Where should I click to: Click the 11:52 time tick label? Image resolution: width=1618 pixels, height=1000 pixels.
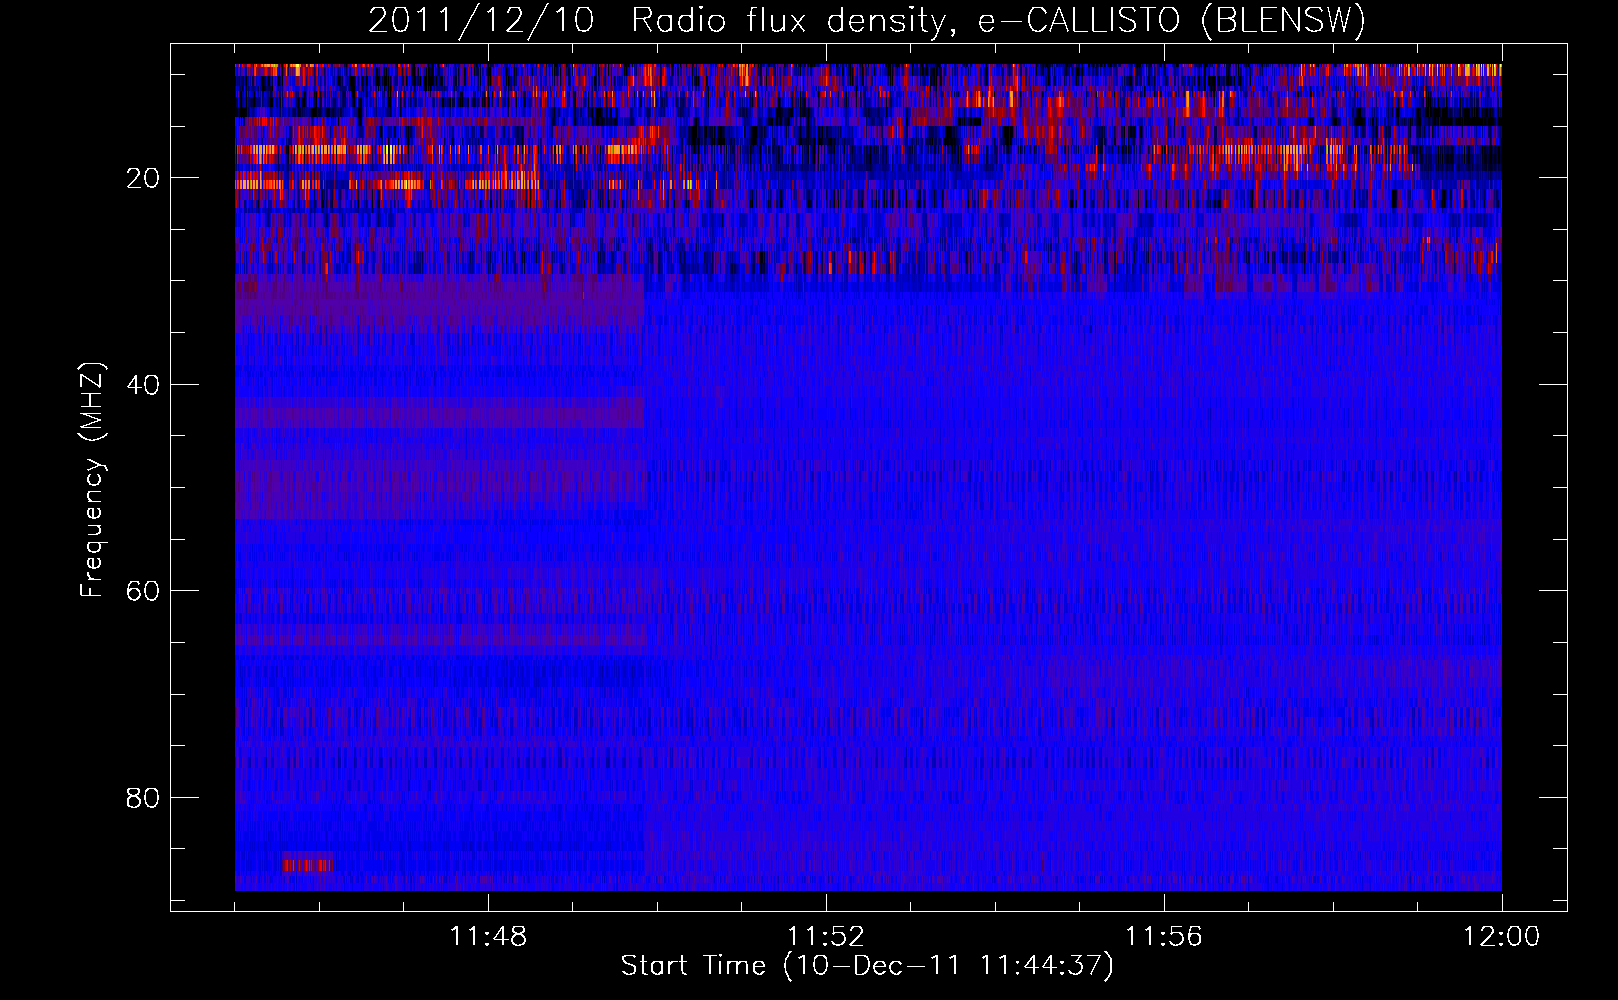click(x=826, y=937)
